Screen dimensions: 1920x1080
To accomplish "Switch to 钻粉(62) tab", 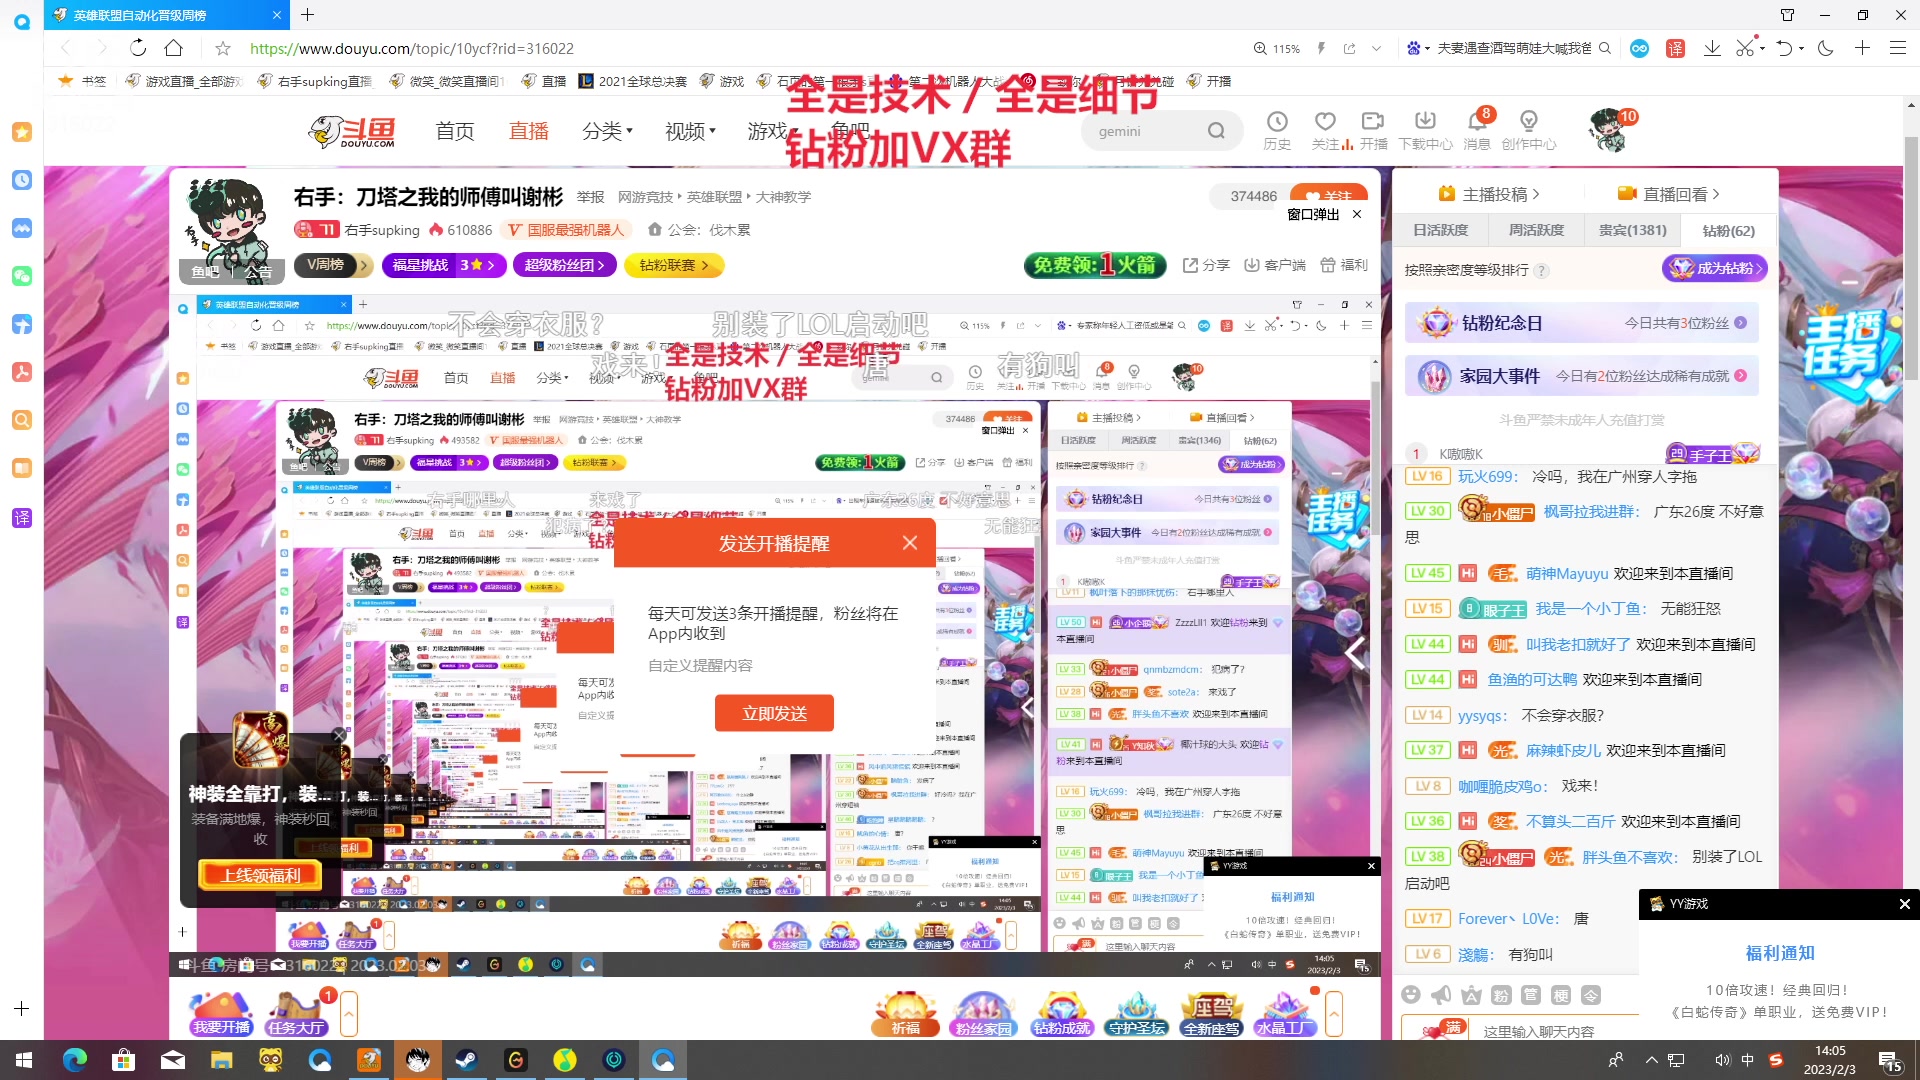I will (1728, 230).
